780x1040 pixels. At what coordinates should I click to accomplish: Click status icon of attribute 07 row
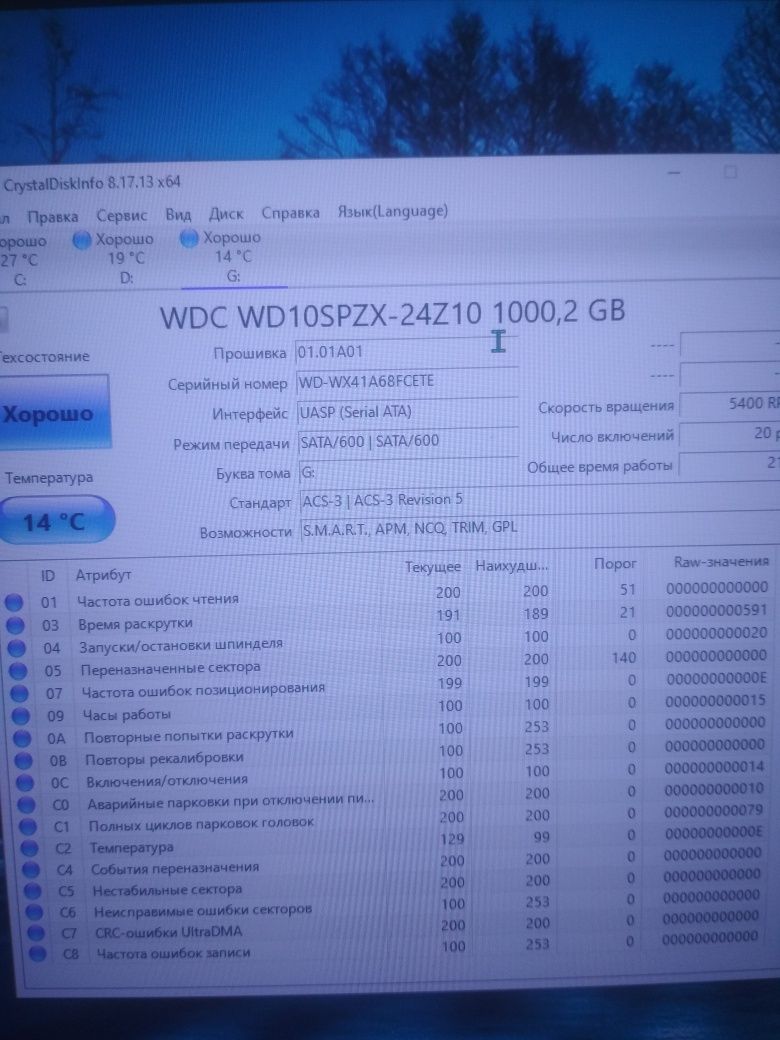coord(19,693)
